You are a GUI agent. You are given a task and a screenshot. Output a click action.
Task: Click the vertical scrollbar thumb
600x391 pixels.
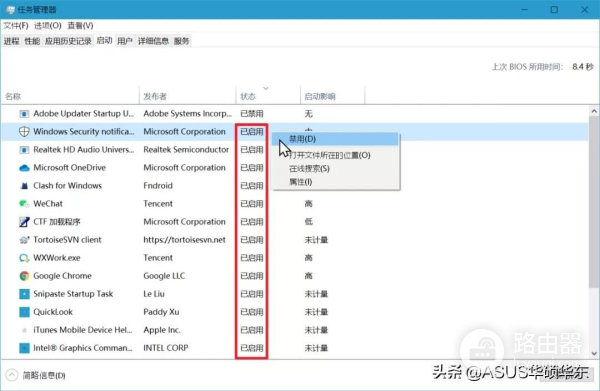(594, 202)
